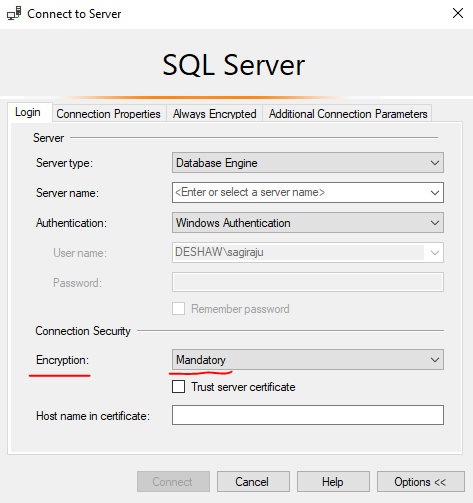Open the Server name dropdown arrow

point(435,193)
